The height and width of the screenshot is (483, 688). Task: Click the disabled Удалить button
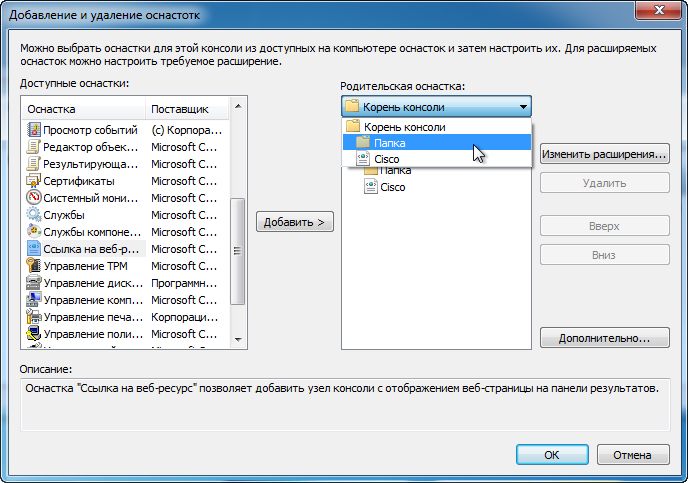pyautogui.click(x=605, y=182)
